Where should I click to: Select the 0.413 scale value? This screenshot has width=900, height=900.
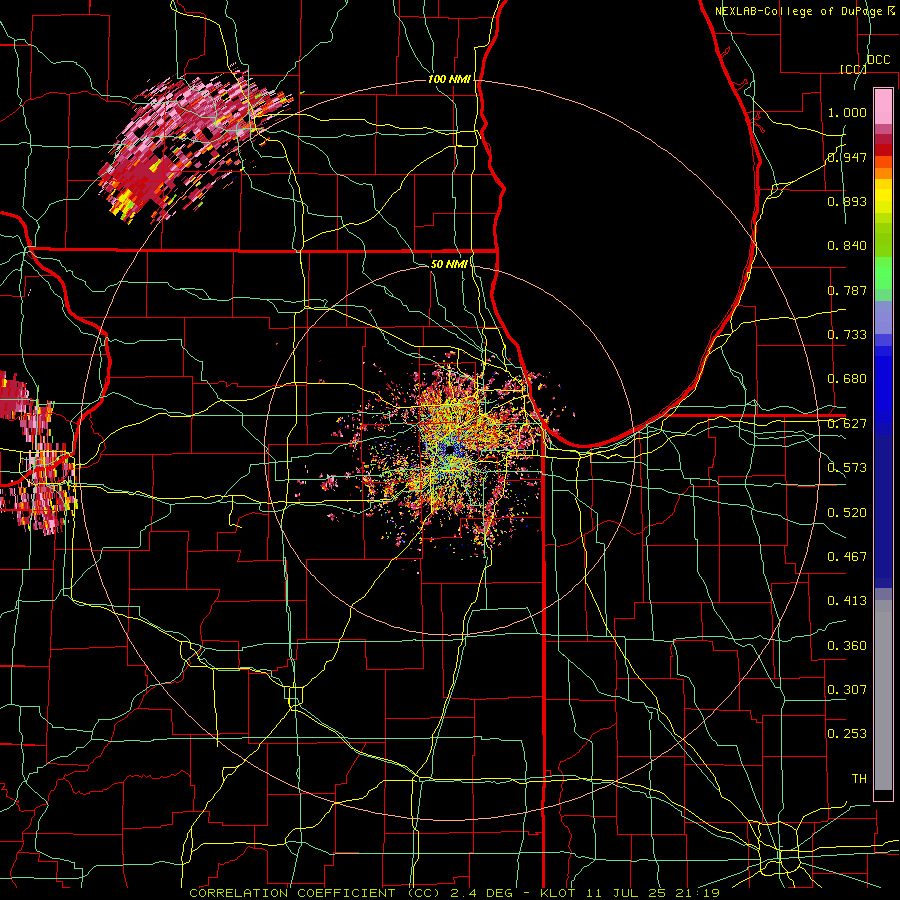847,601
